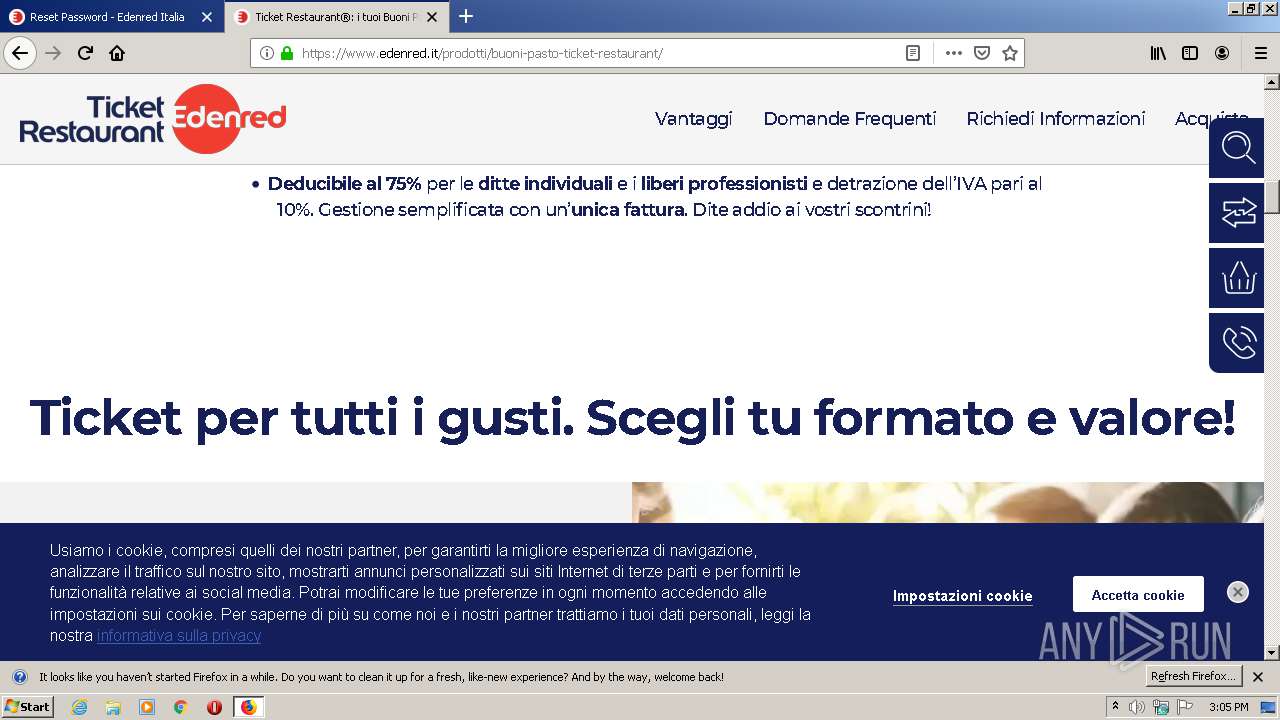This screenshot has height=720, width=1280.
Task: Click the 3:05 PM clock
Action: [1228, 707]
